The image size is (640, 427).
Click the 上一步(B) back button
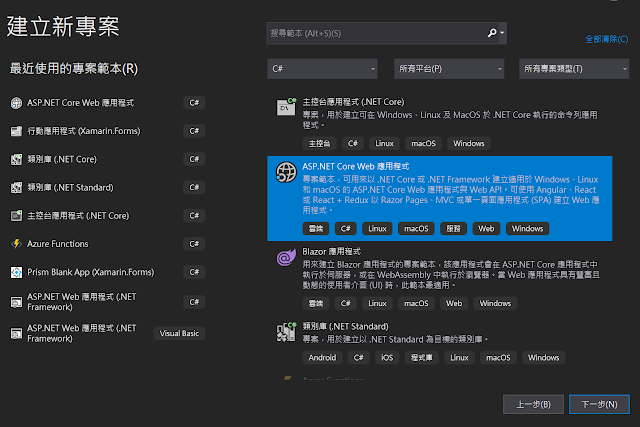533,405
